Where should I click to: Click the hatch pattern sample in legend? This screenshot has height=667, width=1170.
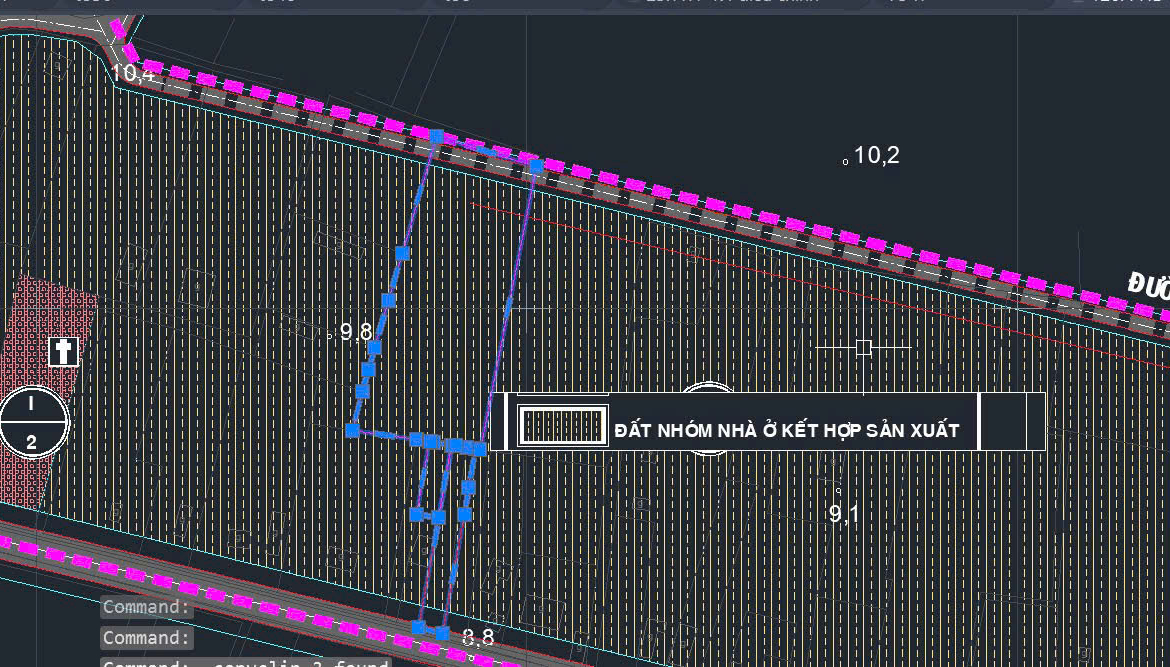point(563,426)
